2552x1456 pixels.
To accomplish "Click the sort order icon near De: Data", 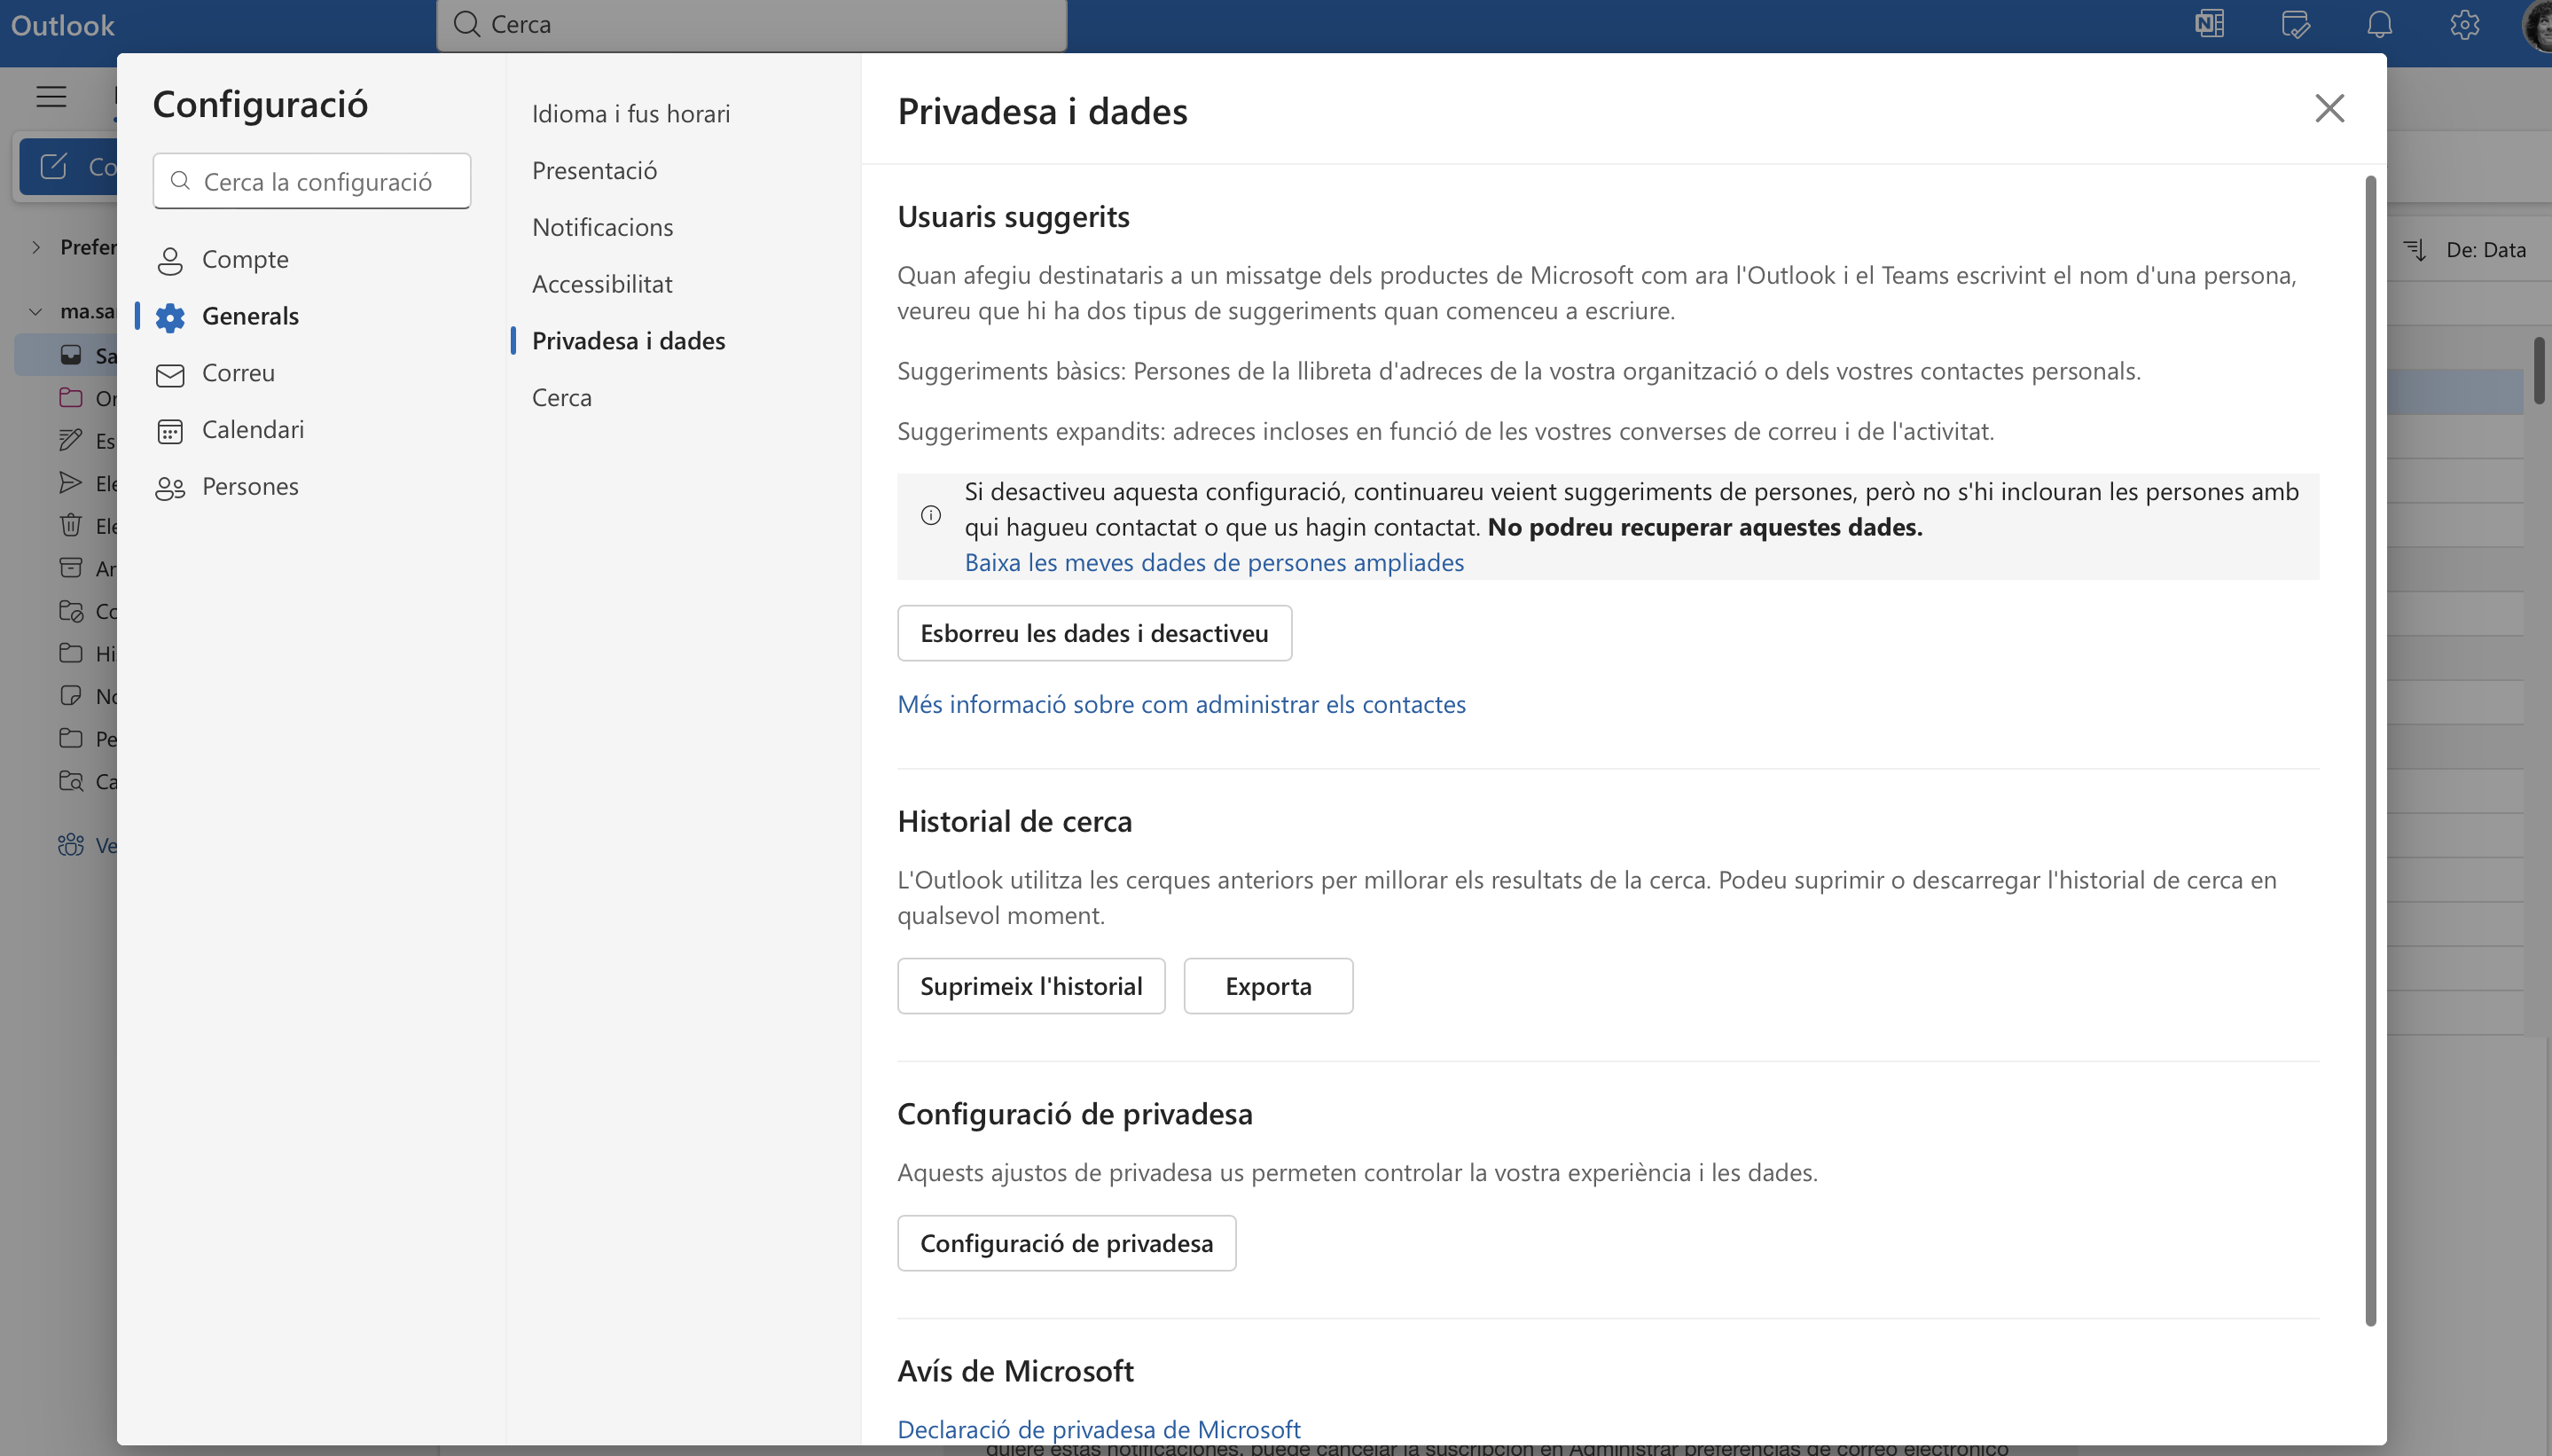I will pyautogui.click(x=2415, y=250).
